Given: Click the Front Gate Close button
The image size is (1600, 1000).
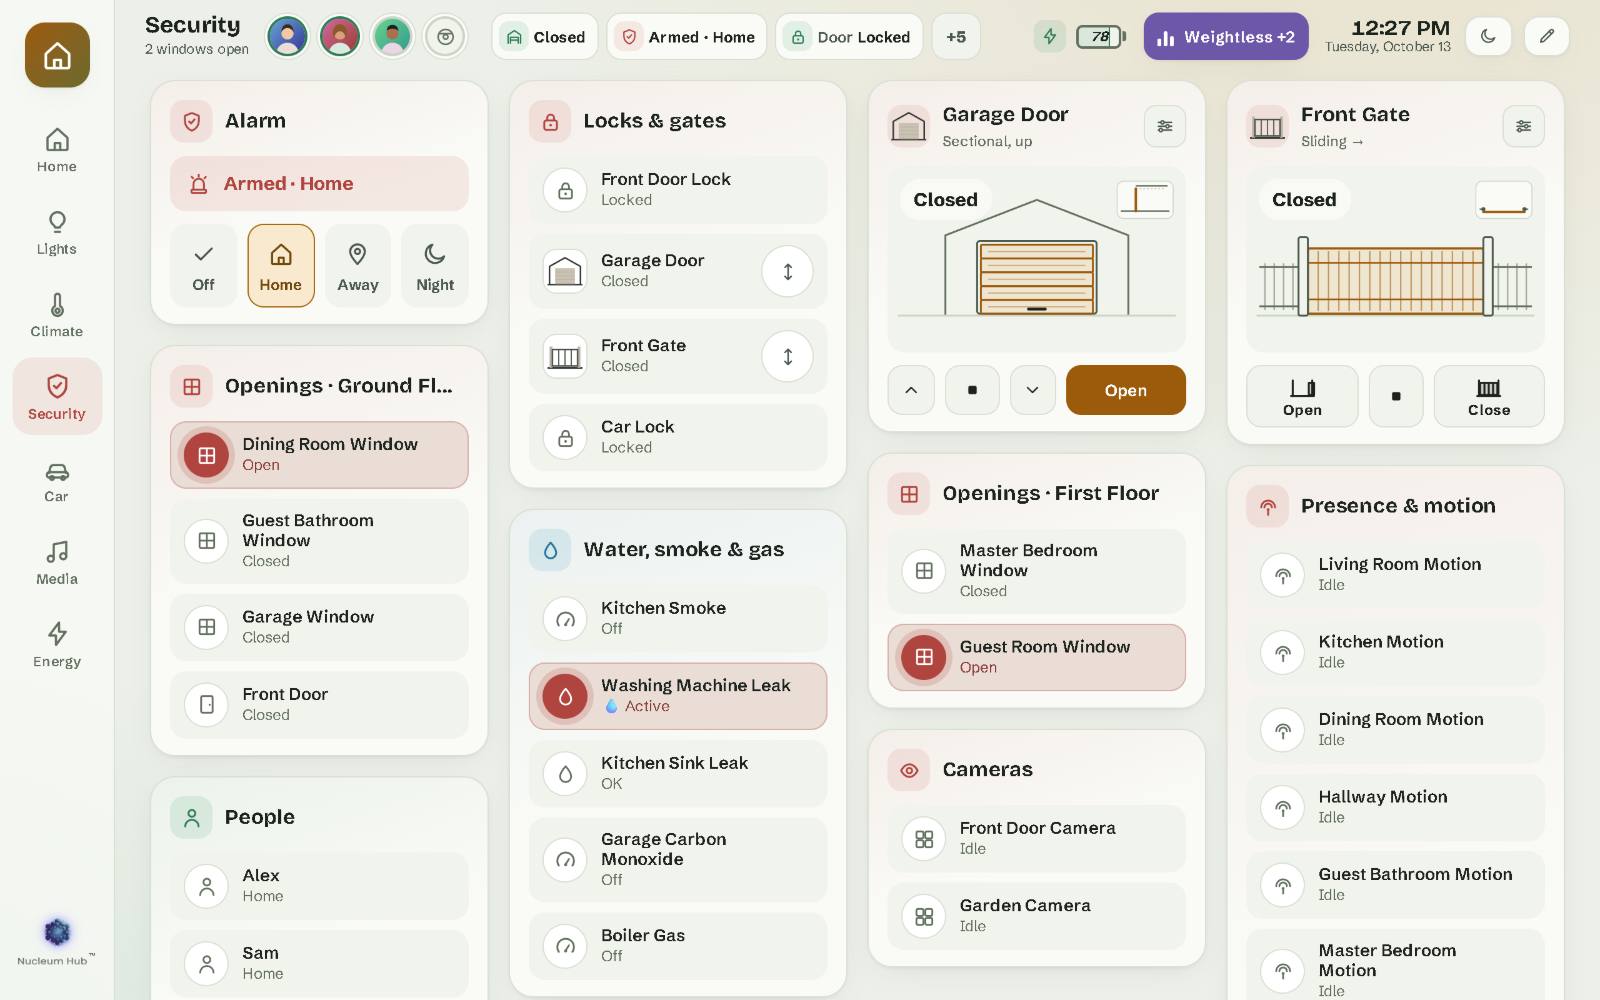Looking at the screenshot, I should [1489, 396].
